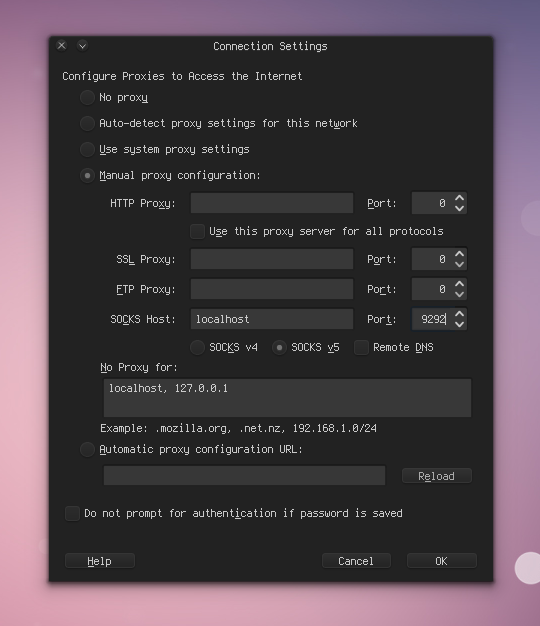Click the HTTP Proxy label
This screenshot has height=626, width=540.
click(x=143, y=204)
